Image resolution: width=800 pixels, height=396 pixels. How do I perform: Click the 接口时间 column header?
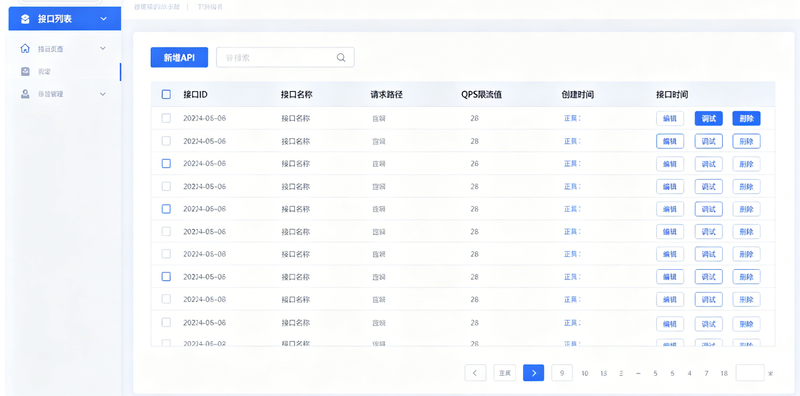click(672, 94)
